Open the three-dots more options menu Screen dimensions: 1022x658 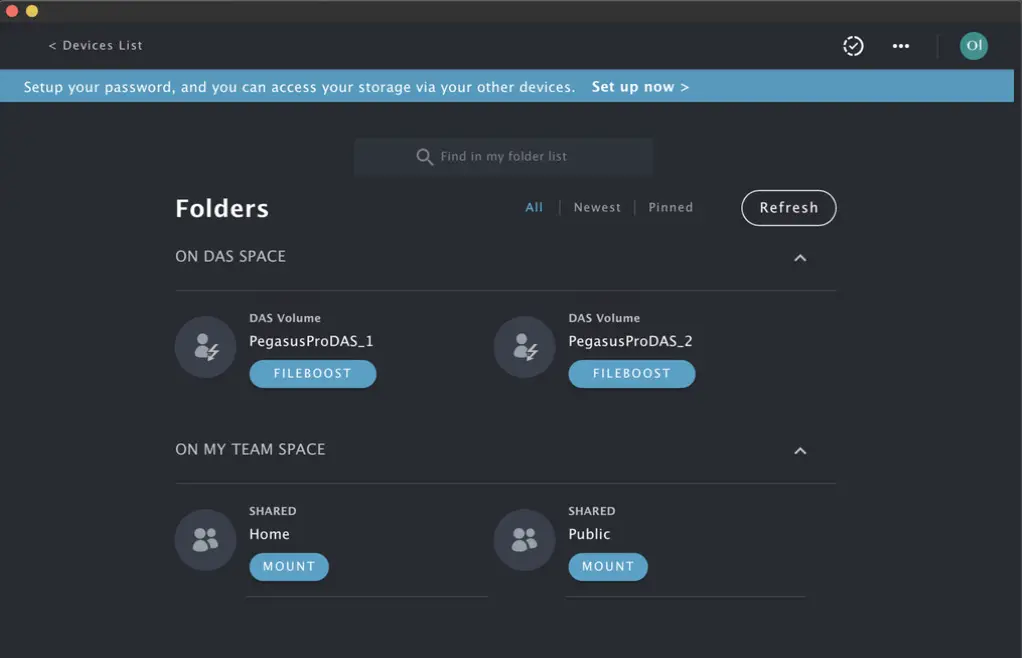coord(901,46)
